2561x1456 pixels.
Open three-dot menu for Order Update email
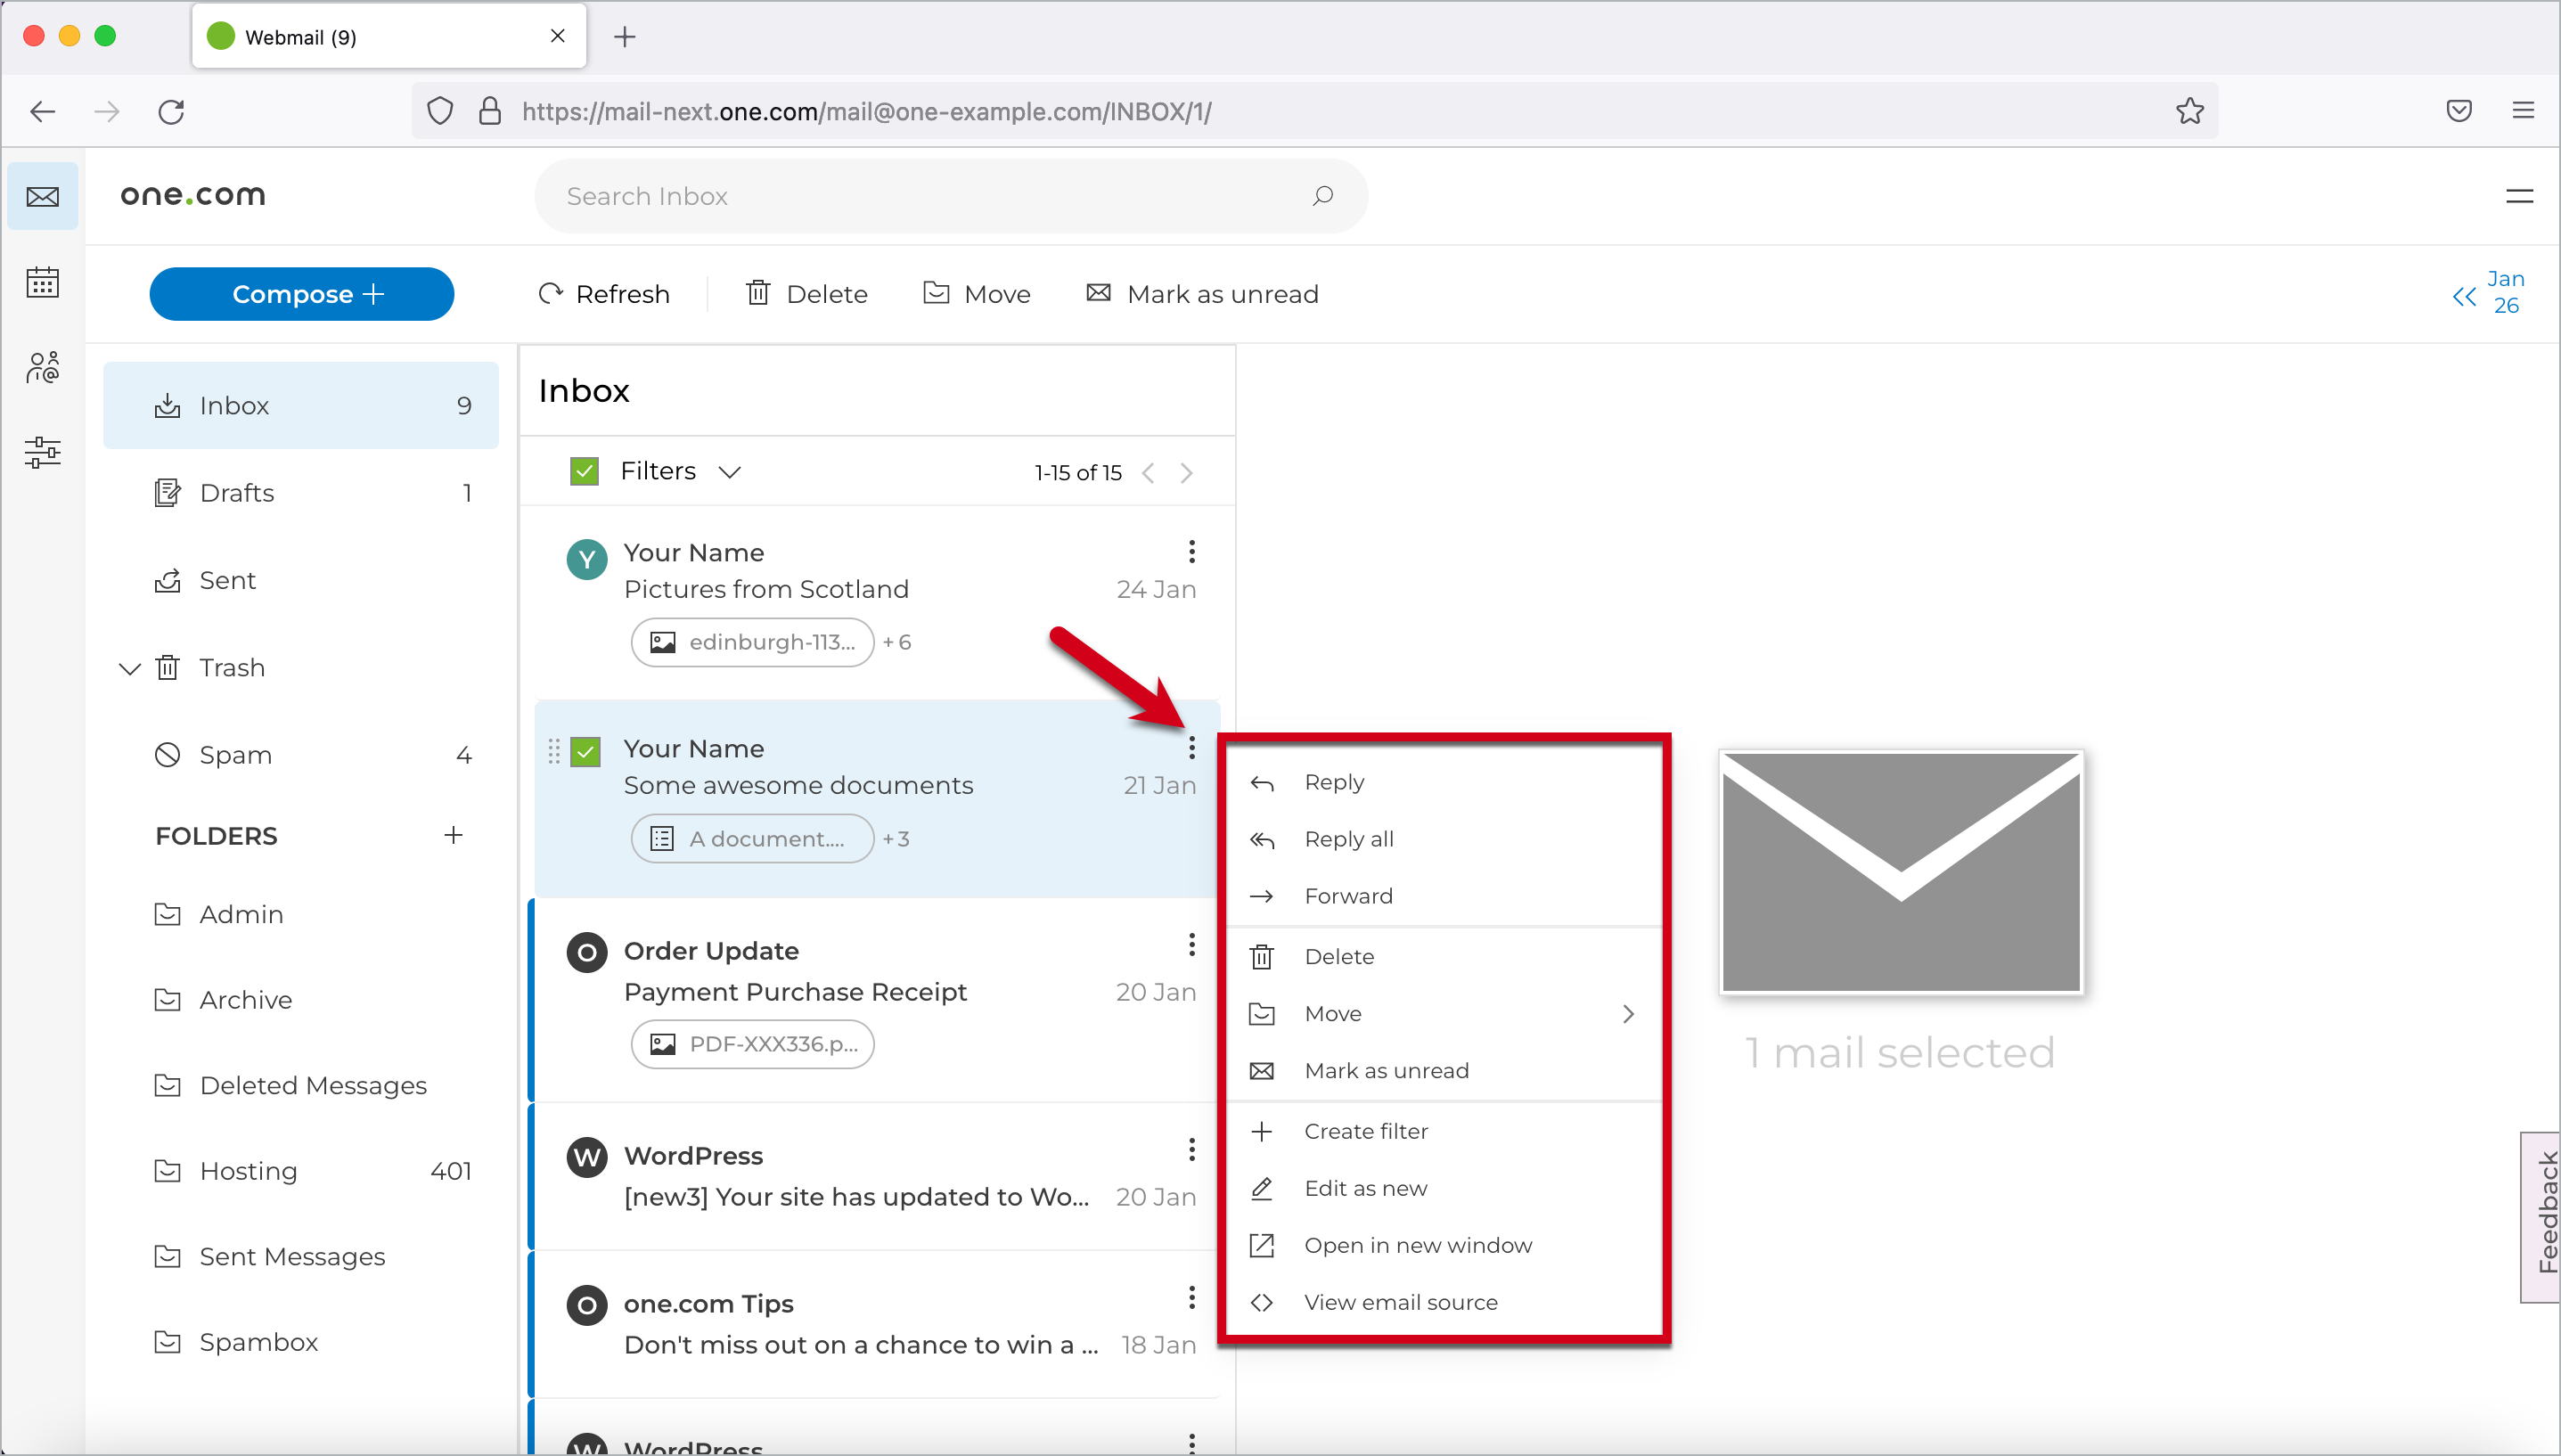[x=1191, y=945]
